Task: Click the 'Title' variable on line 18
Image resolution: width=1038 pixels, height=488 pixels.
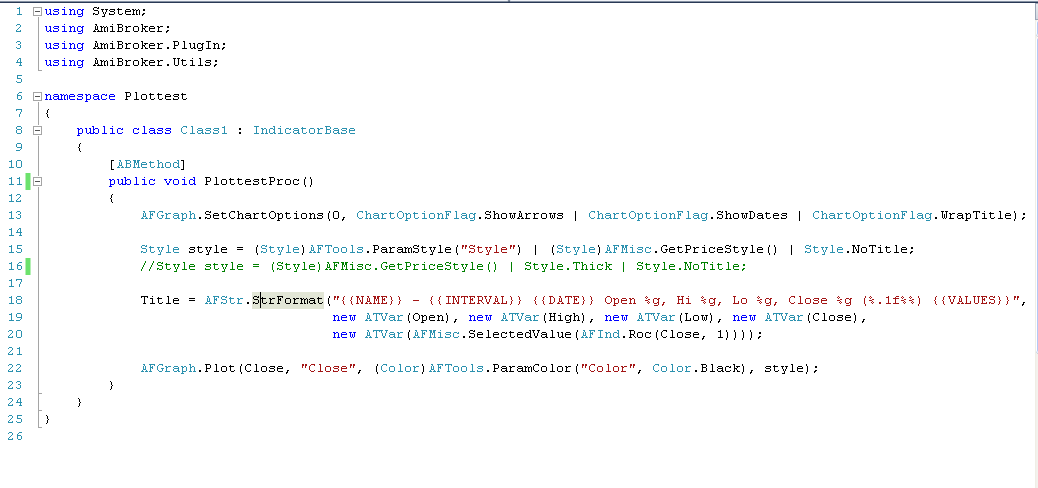Action: pyautogui.click(x=160, y=300)
